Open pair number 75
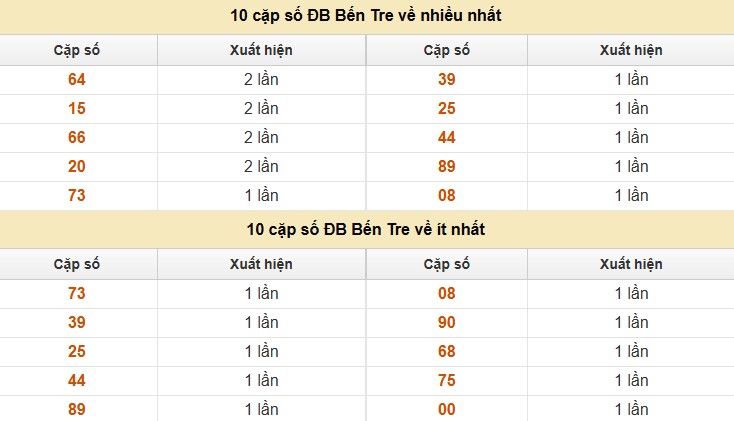This screenshot has height=421, width=734. 447,381
